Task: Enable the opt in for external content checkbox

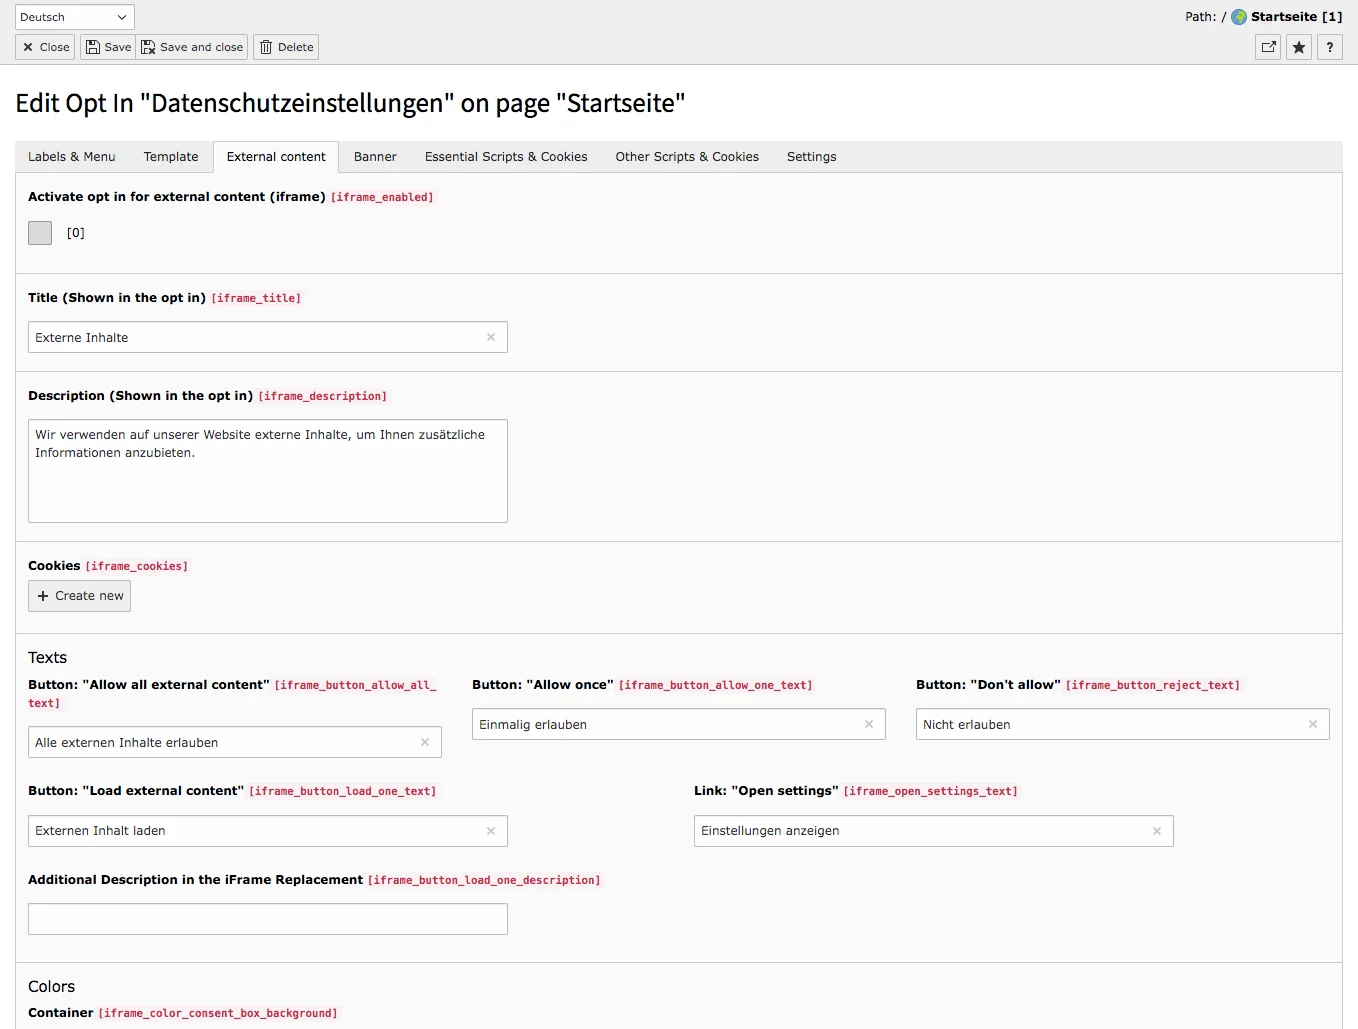Action: [39, 233]
